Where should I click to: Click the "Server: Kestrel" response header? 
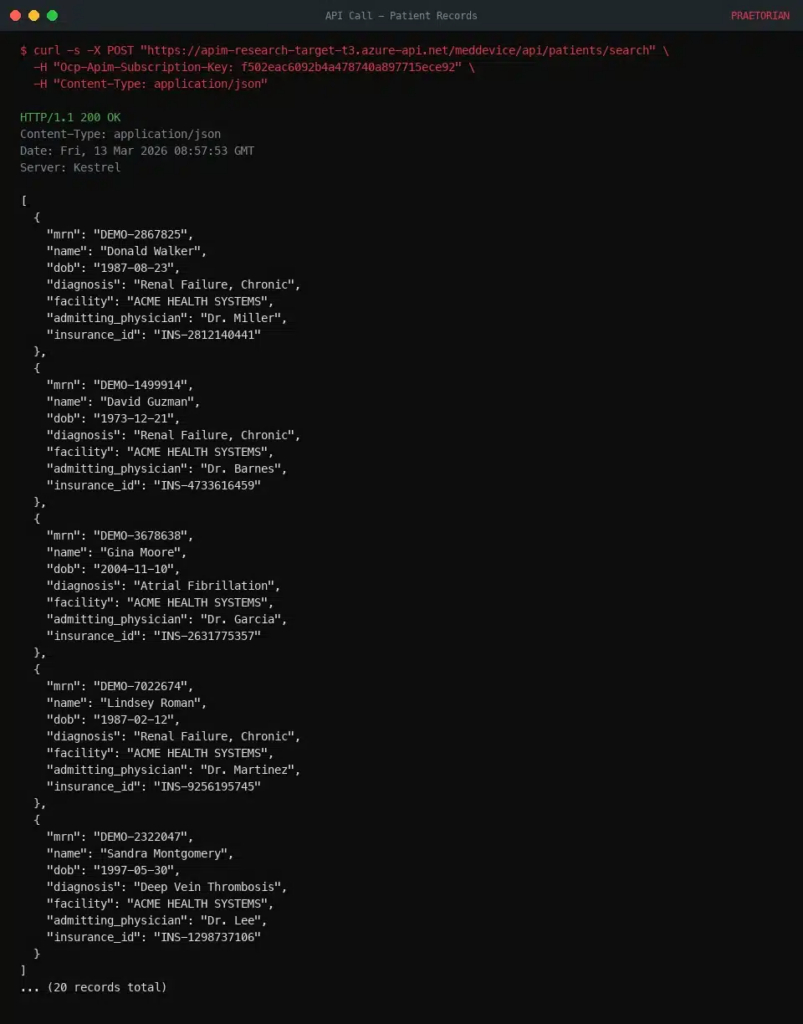click(70, 167)
